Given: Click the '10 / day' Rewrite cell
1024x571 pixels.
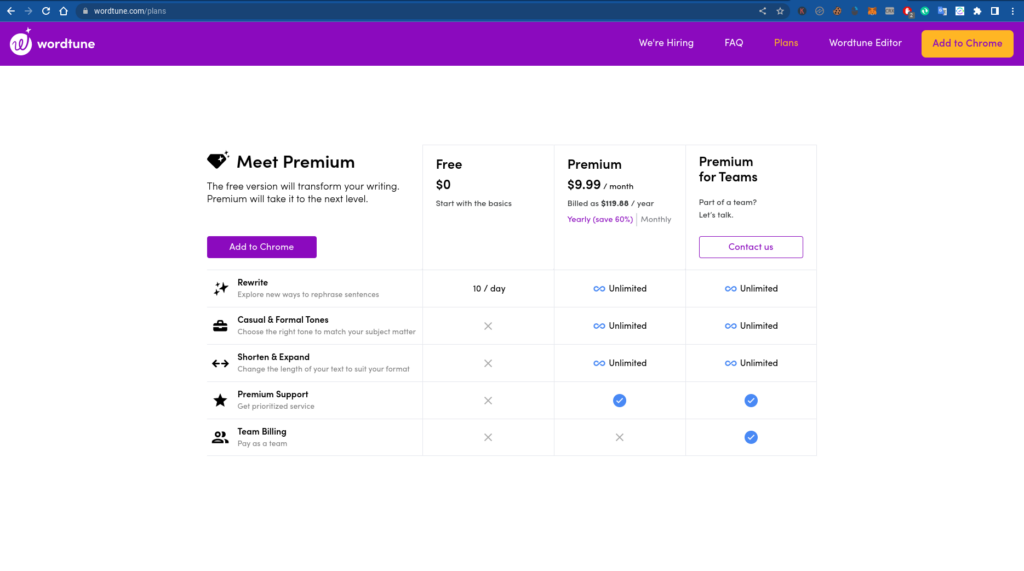Looking at the screenshot, I should coord(488,289).
